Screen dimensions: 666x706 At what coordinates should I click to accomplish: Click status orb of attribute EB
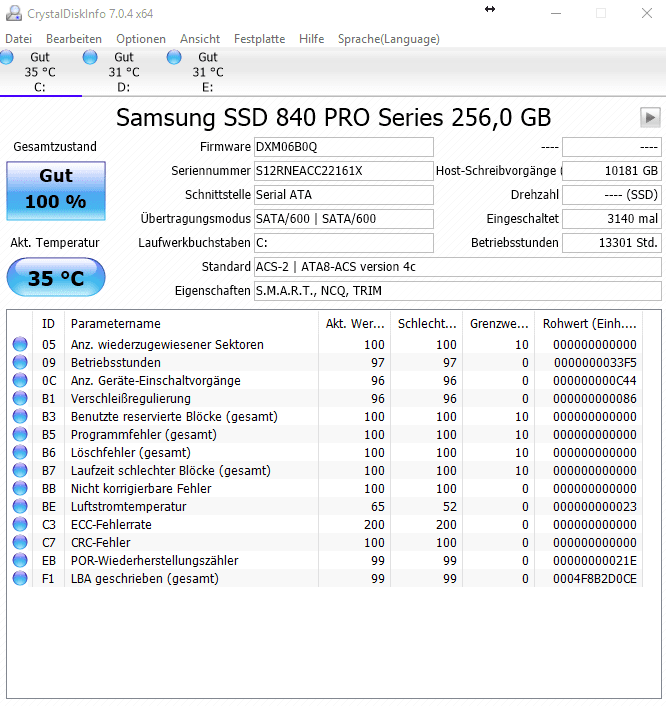[20, 561]
